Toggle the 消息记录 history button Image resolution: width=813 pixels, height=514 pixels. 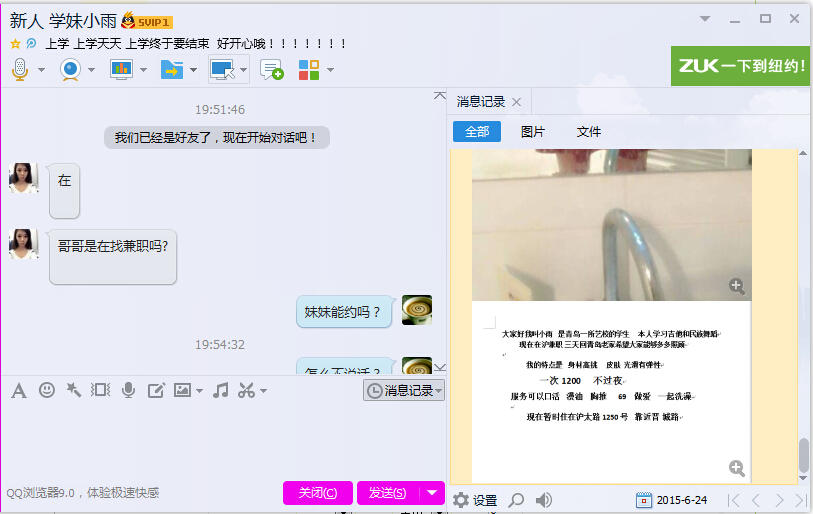tap(403, 391)
